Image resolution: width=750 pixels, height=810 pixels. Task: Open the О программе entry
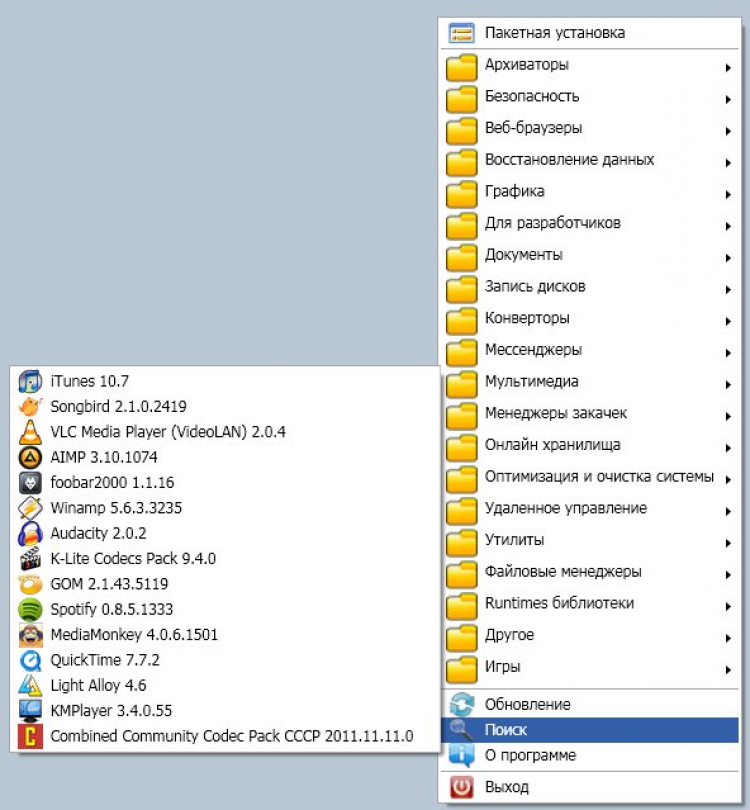click(x=590, y=755)
